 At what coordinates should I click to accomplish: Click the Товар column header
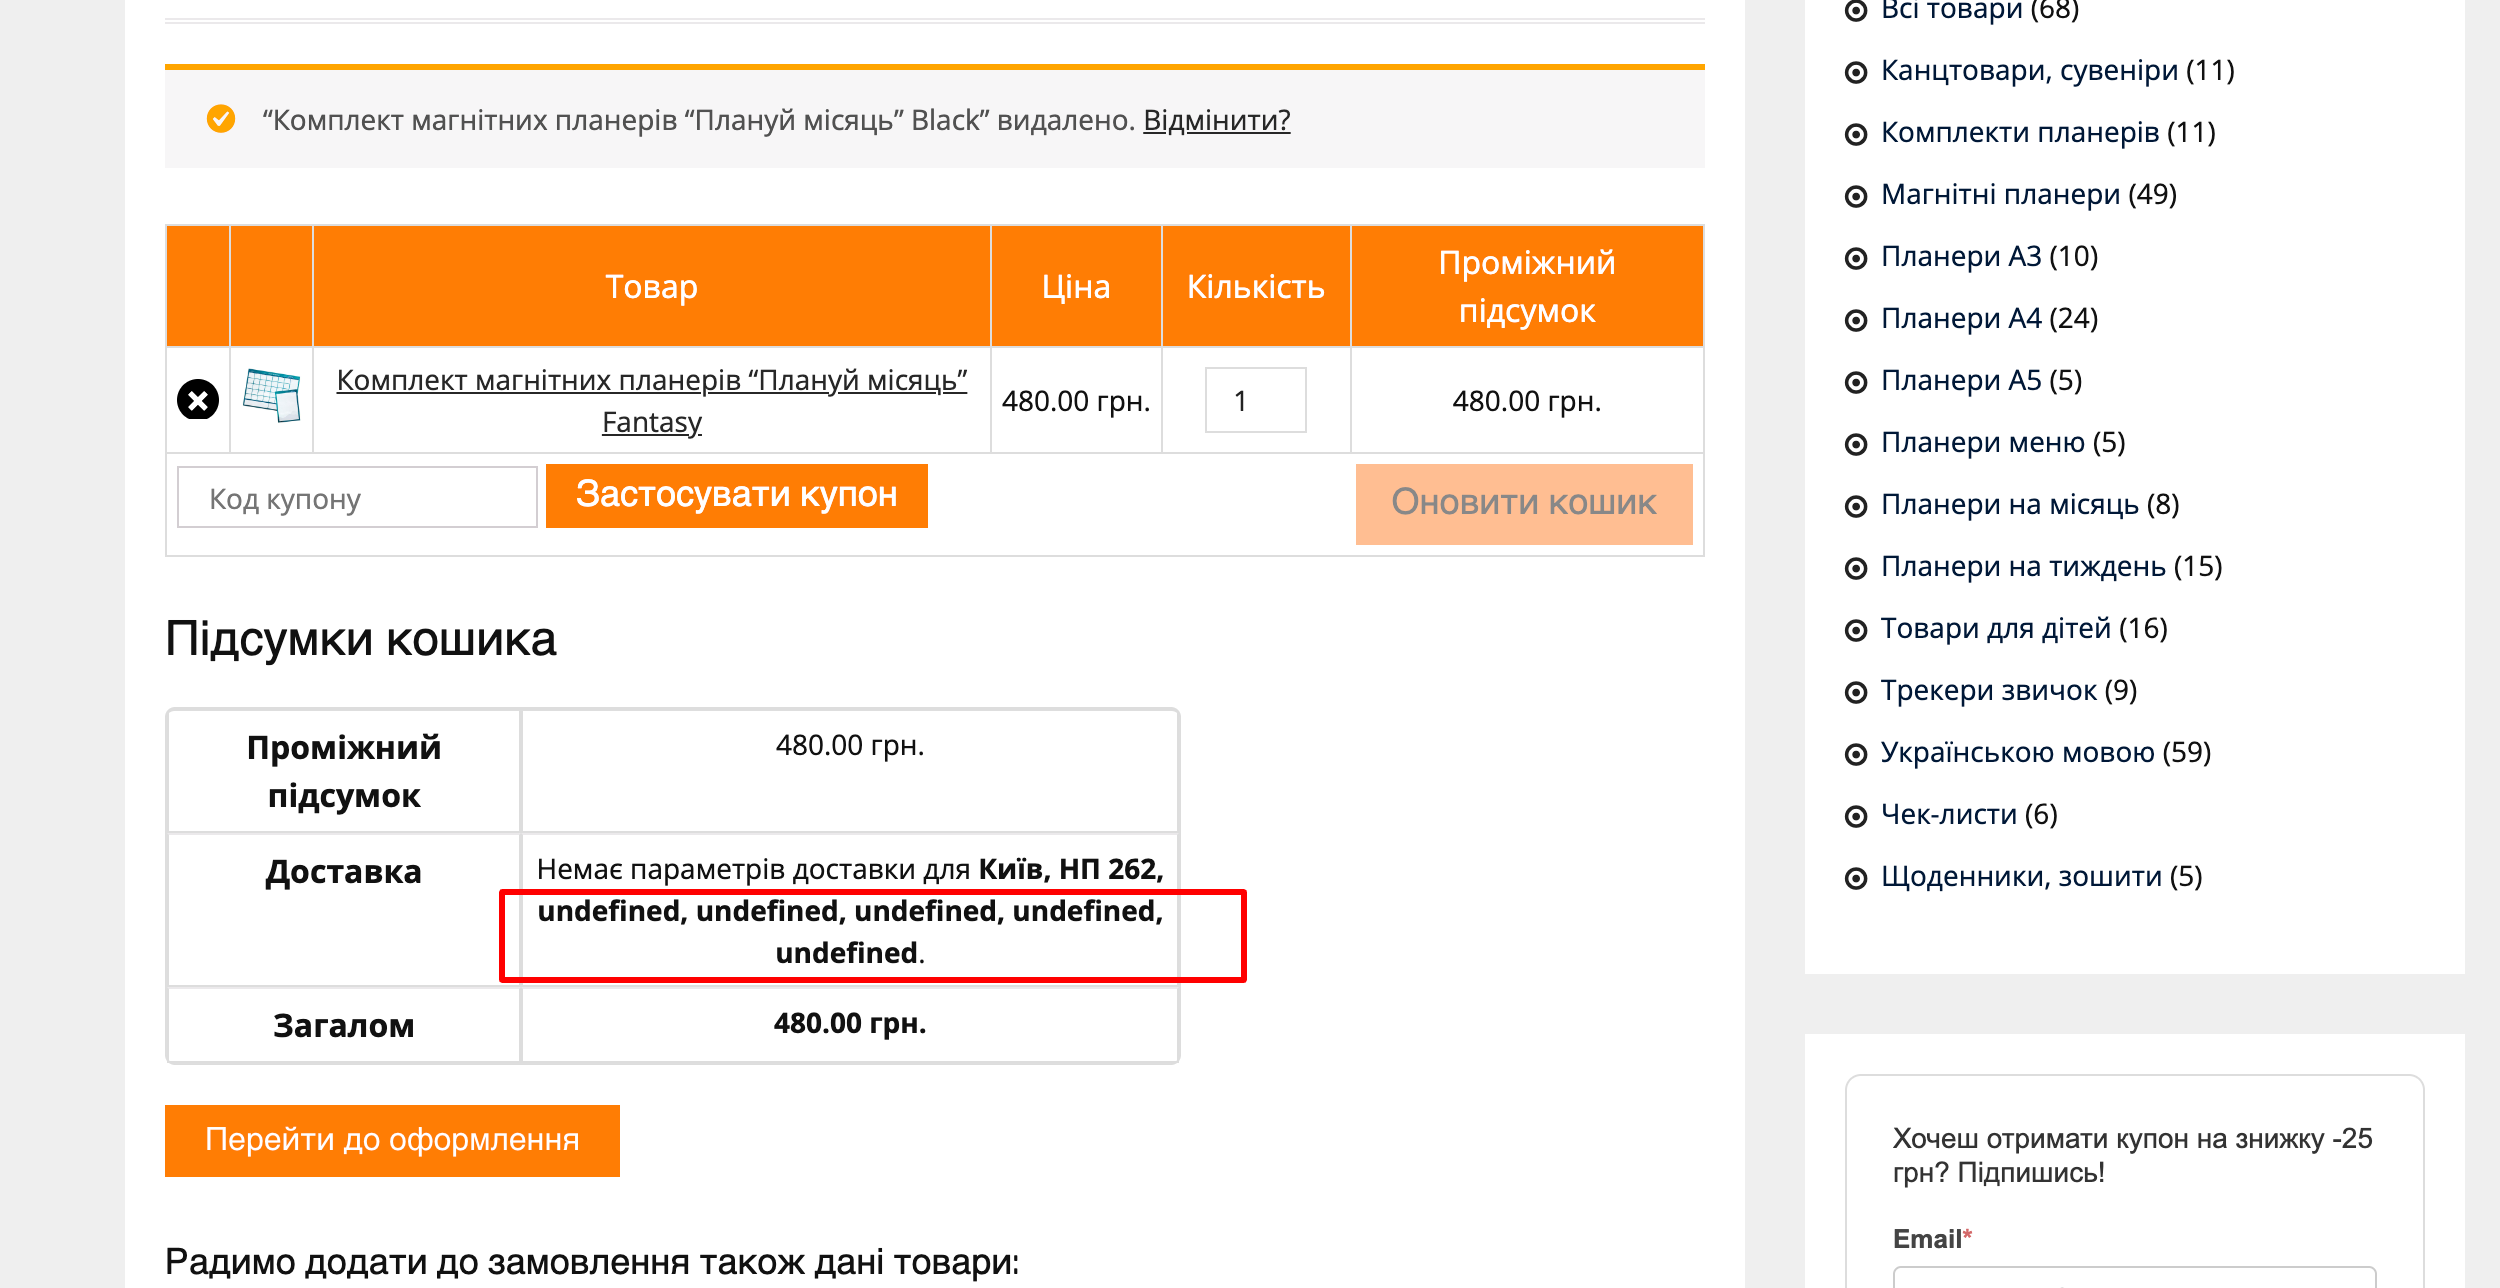click(x=651, y=287)
